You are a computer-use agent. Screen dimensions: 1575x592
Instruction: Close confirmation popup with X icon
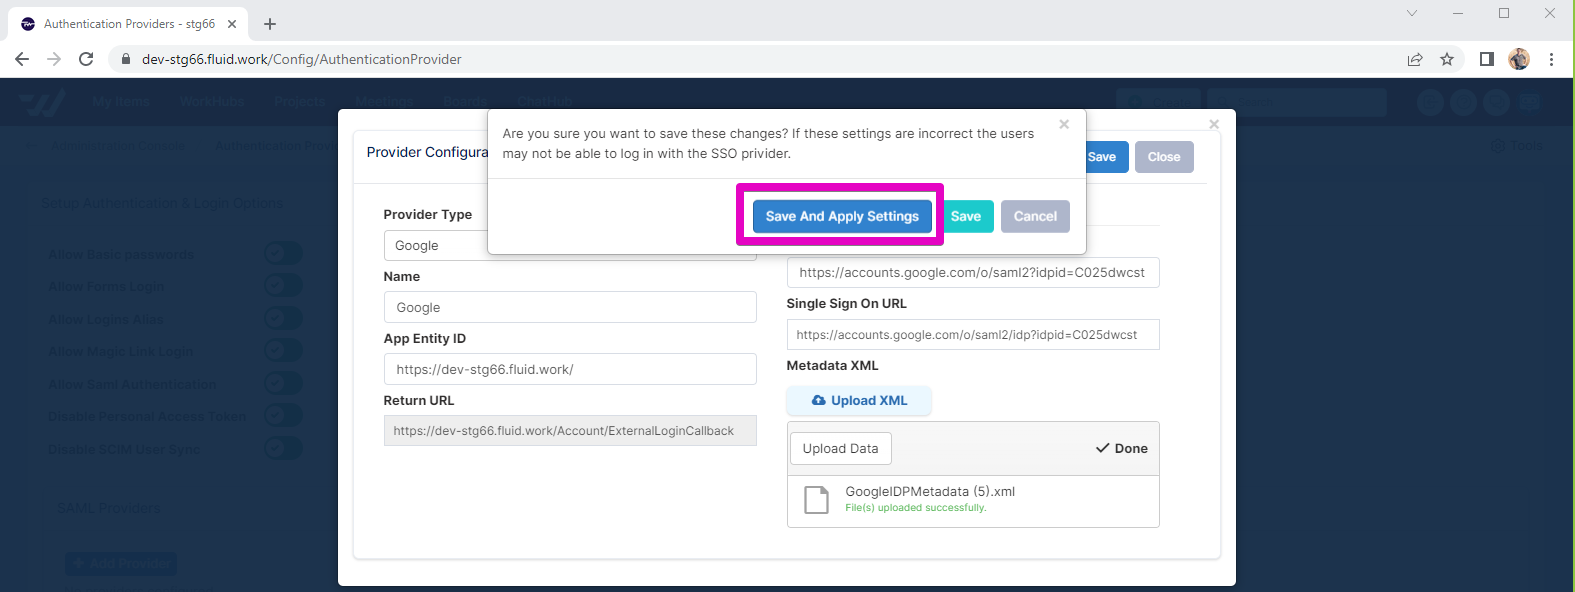click(x=1064, y=125)
